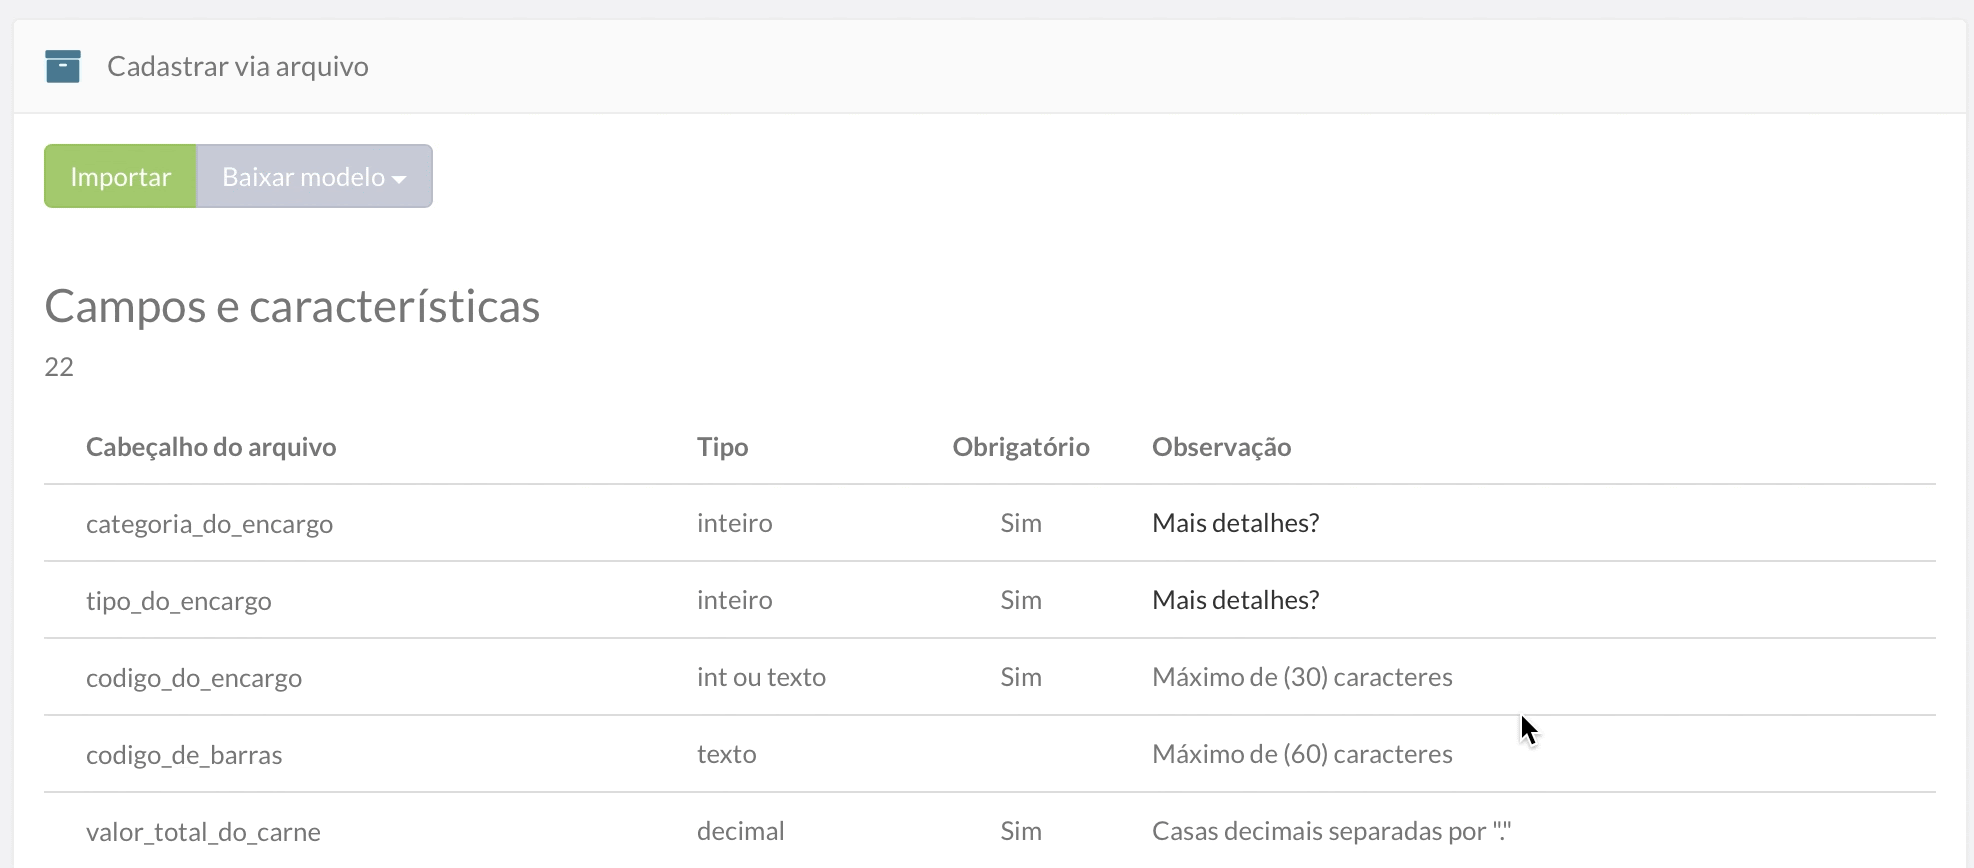Click the 'int ou texto' type cell
Screen dimensions: 1974x868
[x=761, y=677]
